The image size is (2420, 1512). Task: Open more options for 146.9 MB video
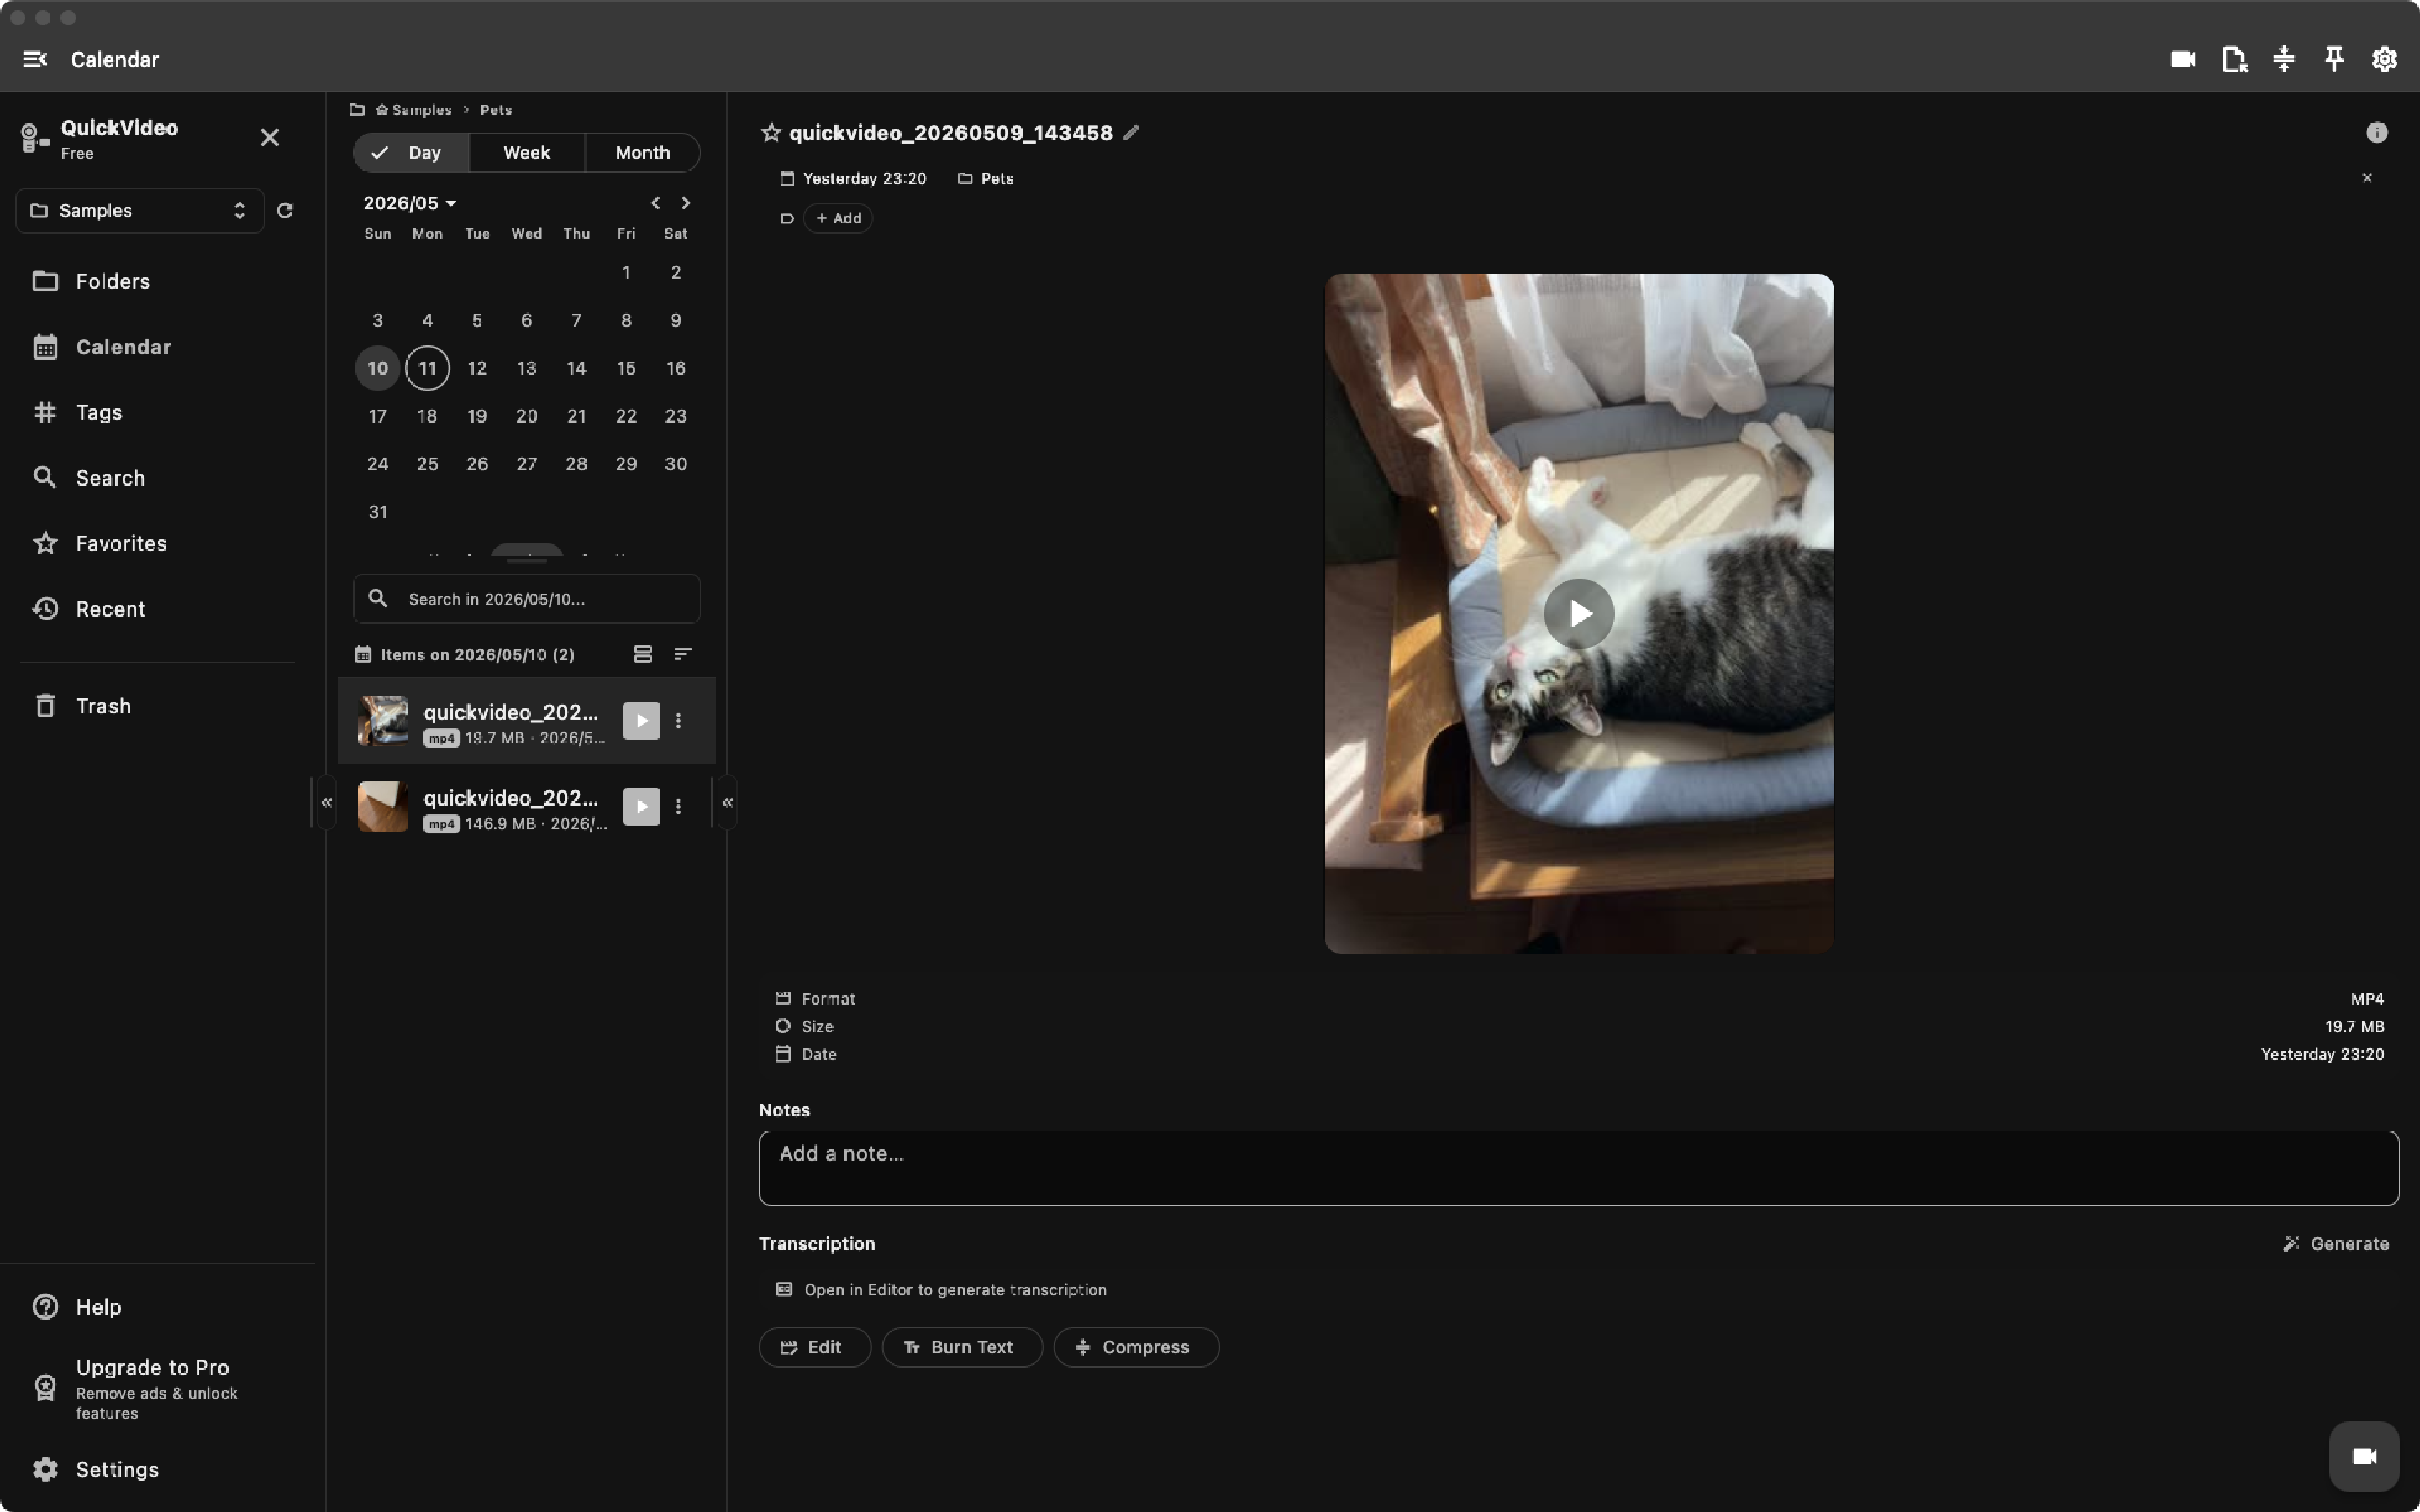(678, 806)
